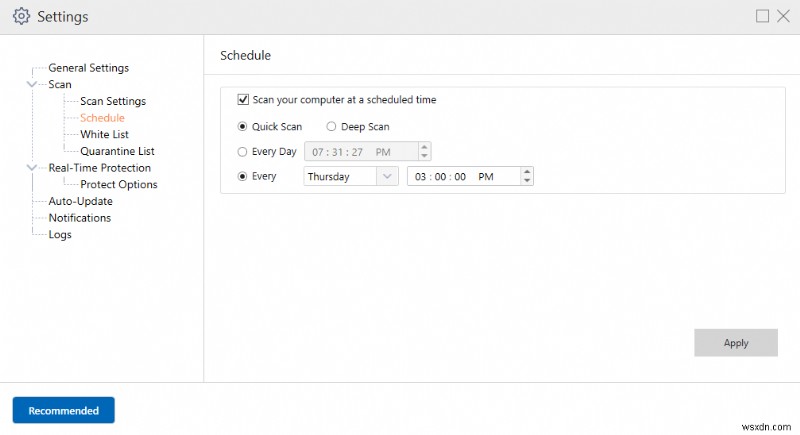This screenshot has width=800, height=435.
Task: Open the Auto-Update settings
Action: [80, 201]
